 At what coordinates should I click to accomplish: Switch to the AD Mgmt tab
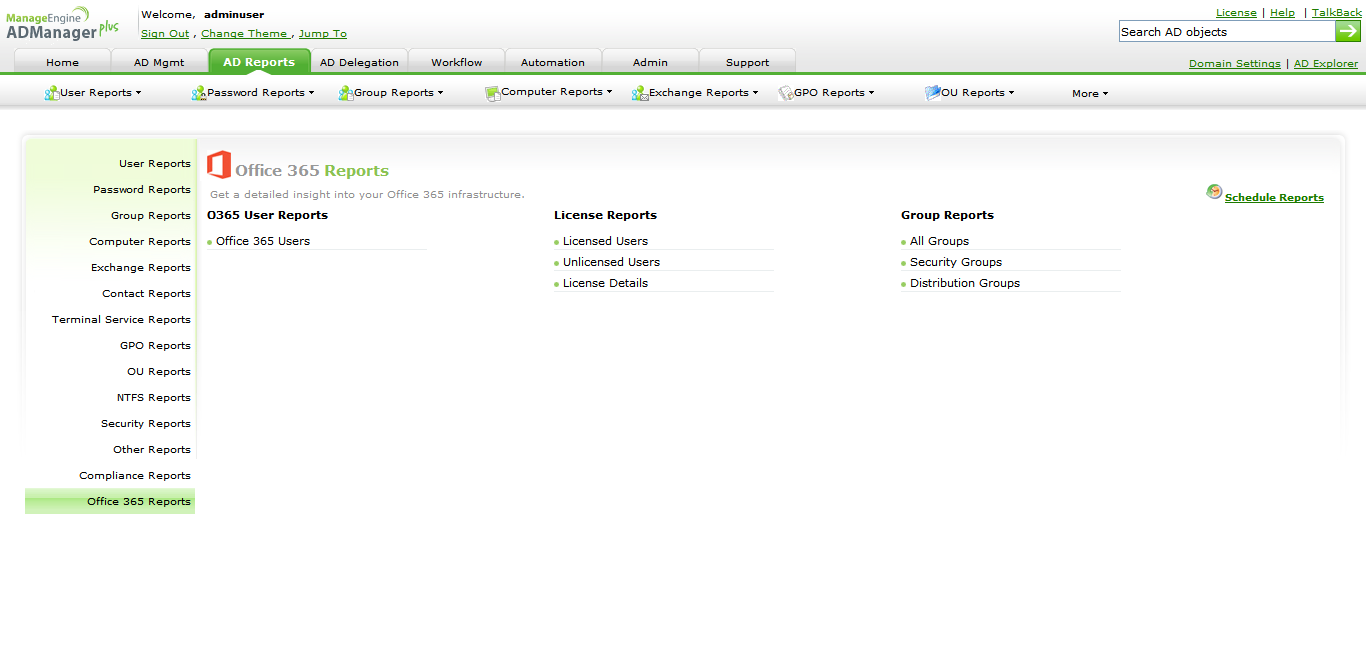(159, 62)
